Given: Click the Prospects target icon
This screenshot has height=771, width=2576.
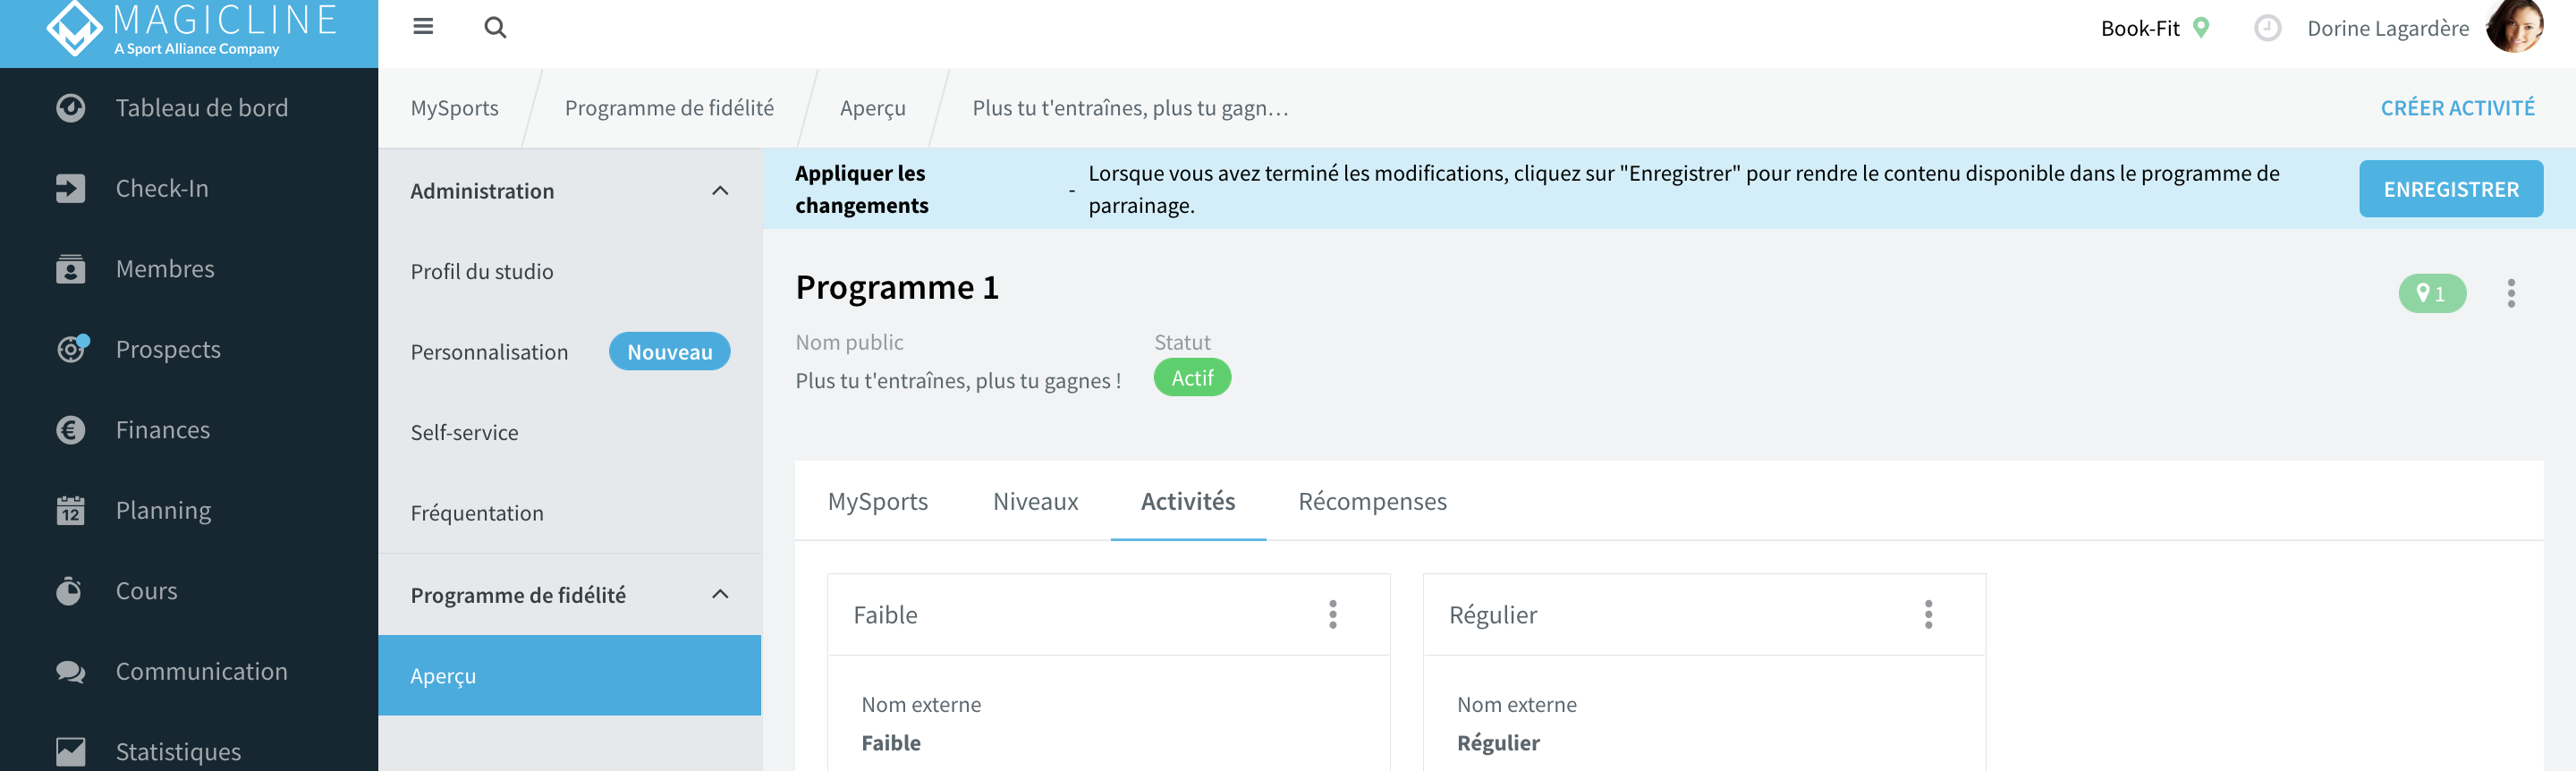Looking at the screenshot, I should [x=72, y=348].
